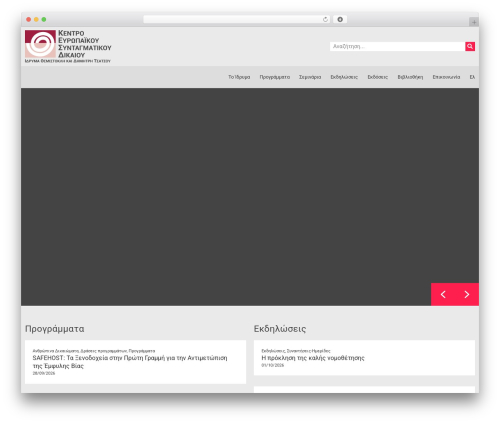This screenshot has height=423, width=500.
Task: Open a new browser tab with plus button
Action: [474, 22]
